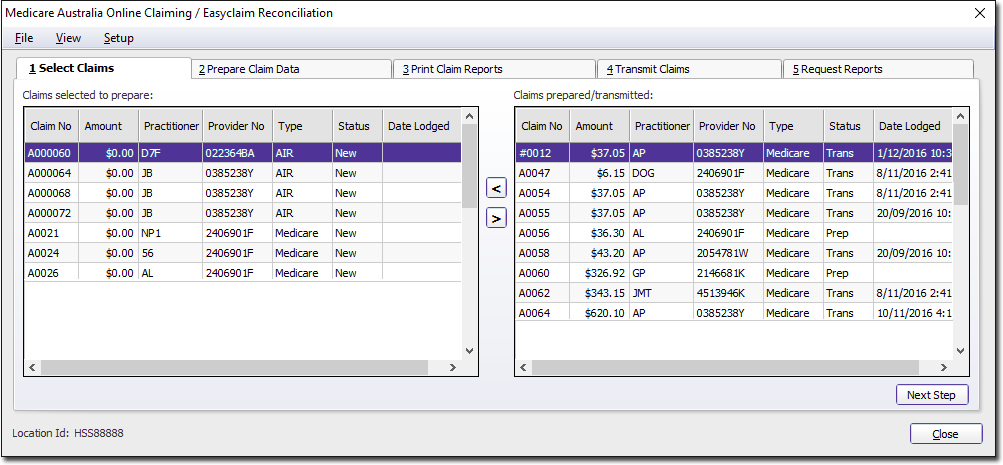Click the Next Step button
The height and width of the screenshot is (465, 1003).
coord(932,395)
